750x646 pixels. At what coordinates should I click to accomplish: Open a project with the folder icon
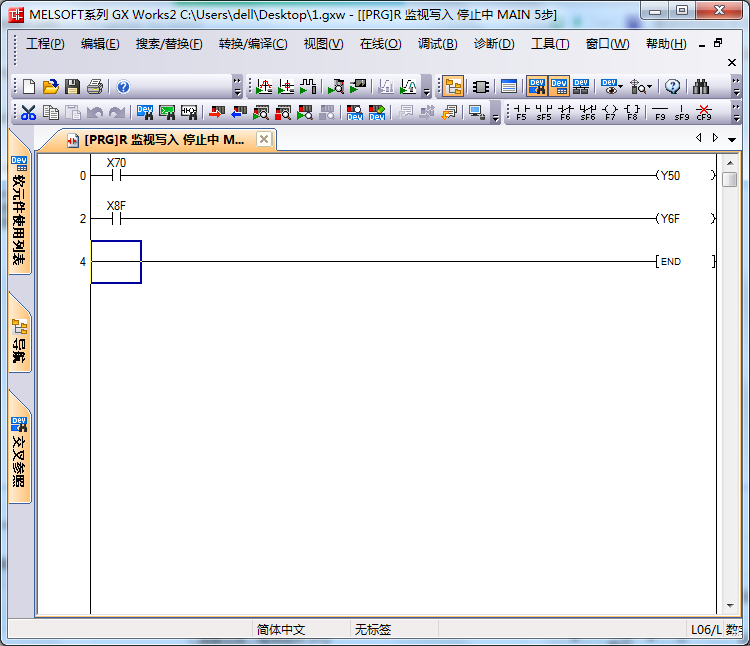coord(51,87)
